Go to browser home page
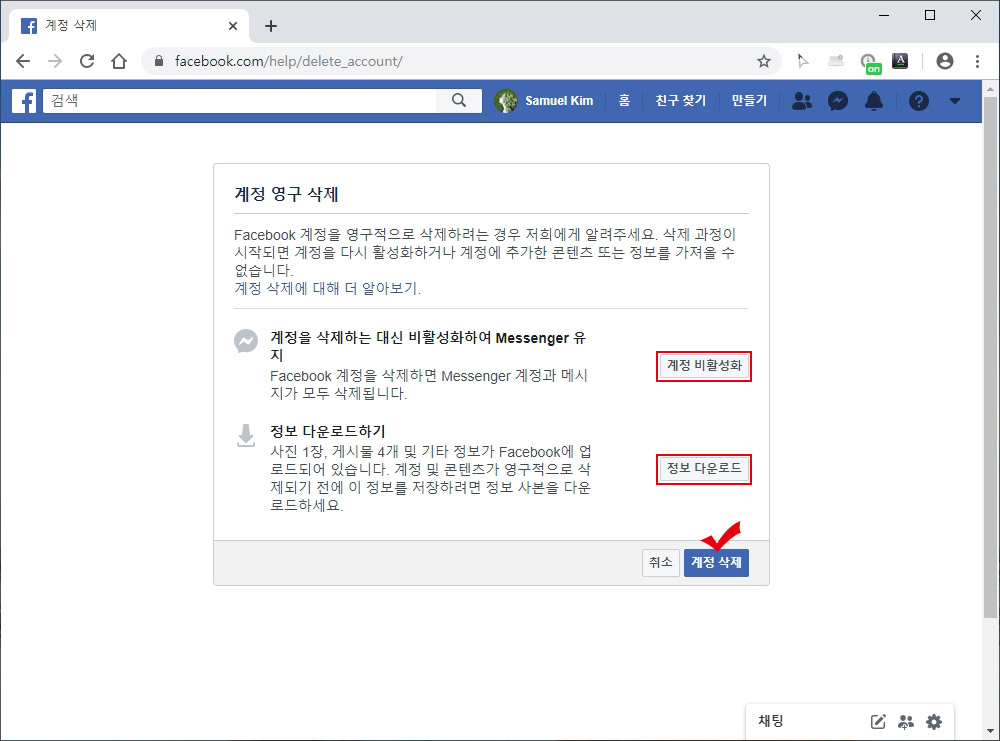Viewport: 1000px width, 741px height. pyautogui.click(x=119, y=61)
